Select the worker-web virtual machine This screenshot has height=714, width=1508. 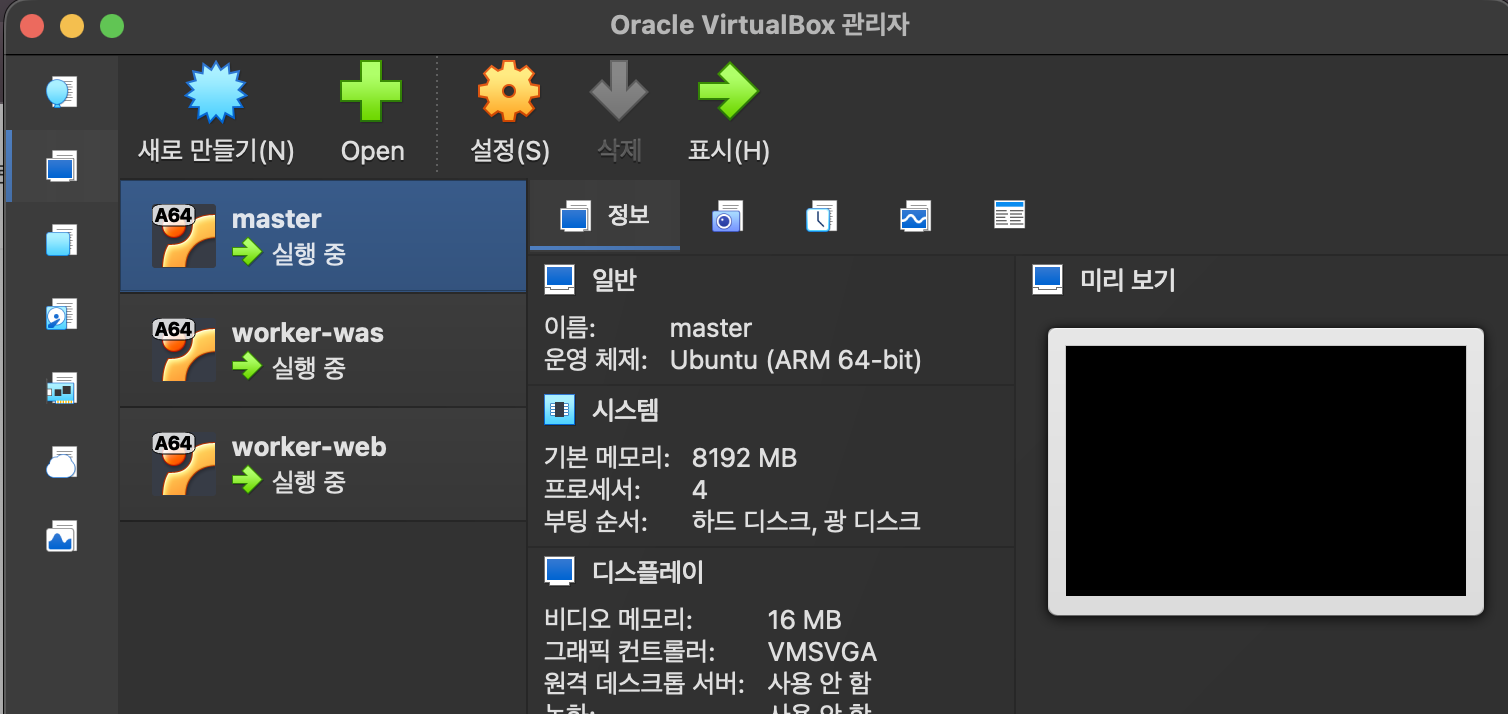tap(323, 464)
